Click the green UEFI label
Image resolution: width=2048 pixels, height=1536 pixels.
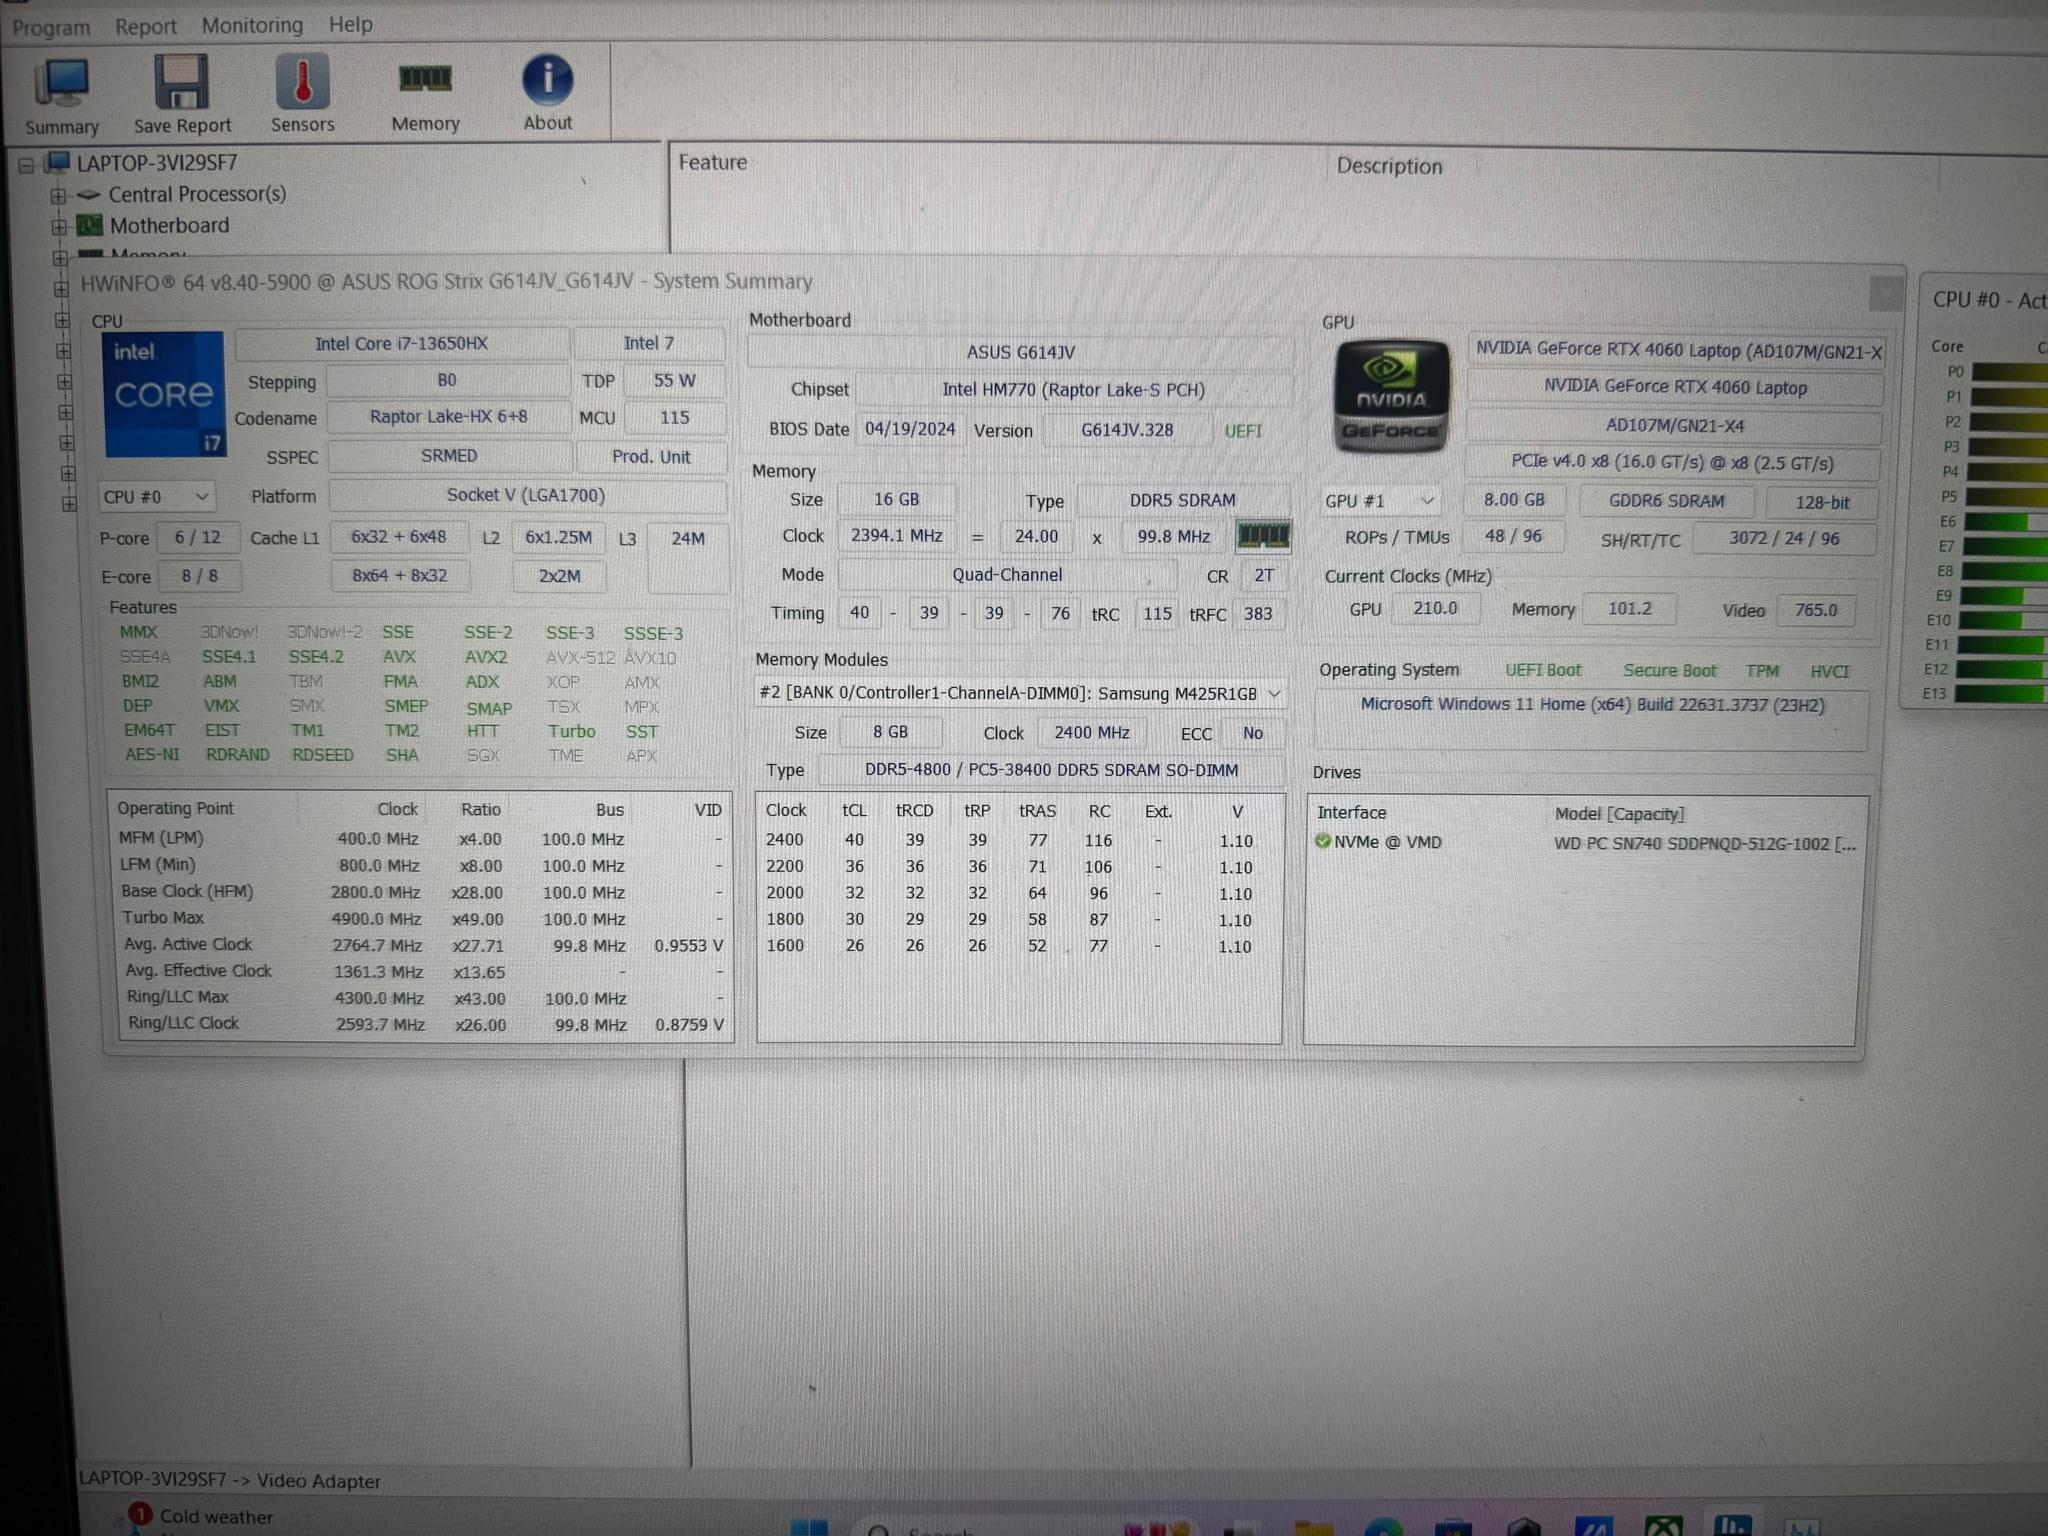click(x=1243, y=431)
